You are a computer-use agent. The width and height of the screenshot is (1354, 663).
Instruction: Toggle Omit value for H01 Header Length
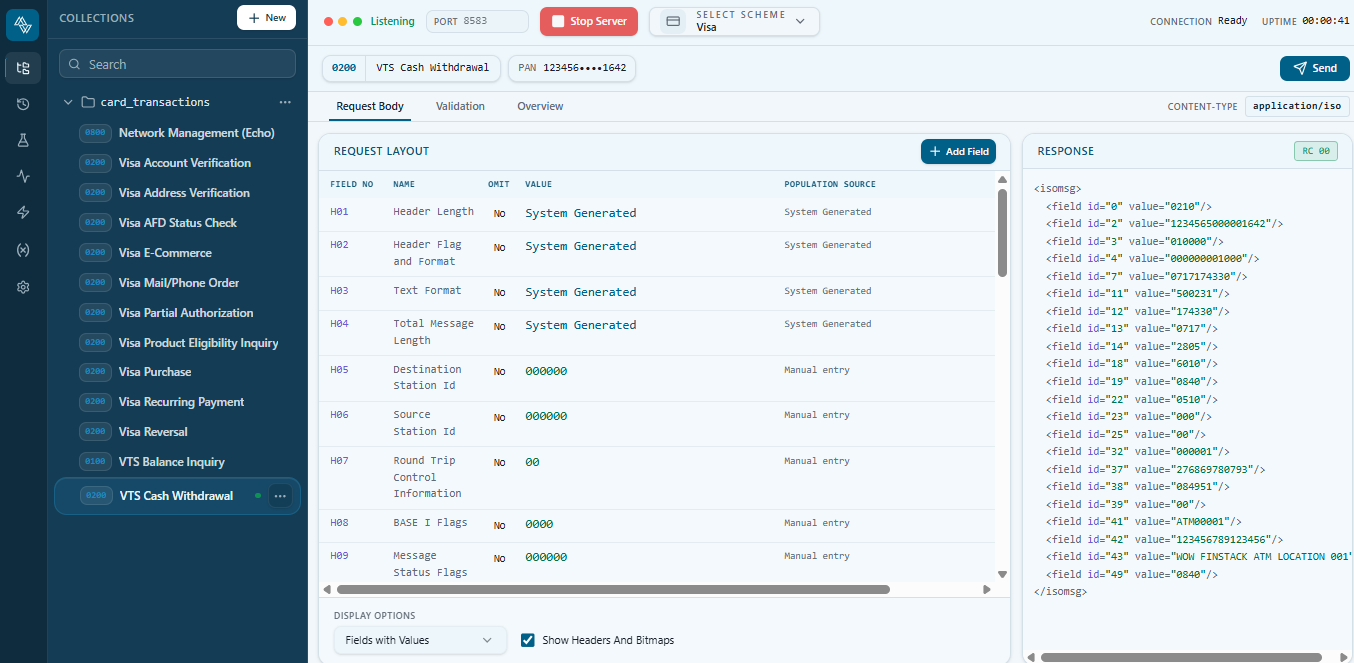coord(499,213)
